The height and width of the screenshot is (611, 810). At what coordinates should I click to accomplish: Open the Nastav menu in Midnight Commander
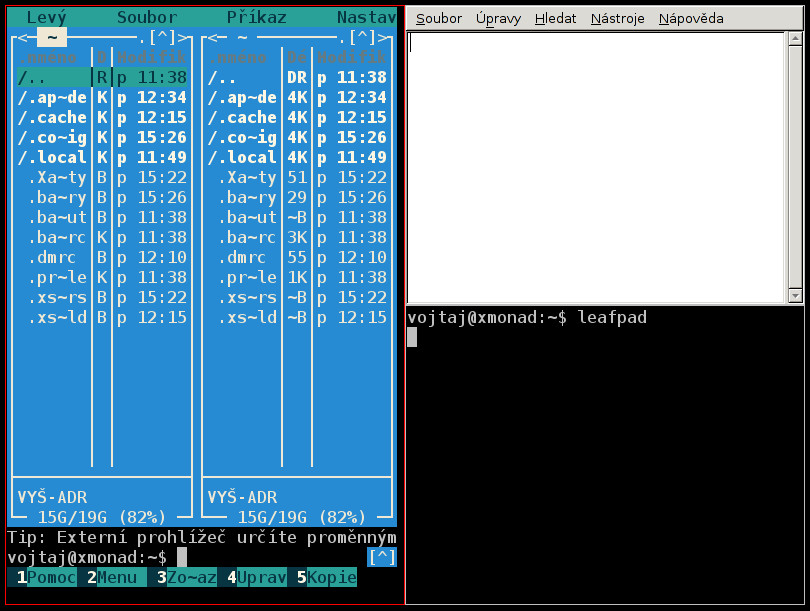[x=366, y=17]
